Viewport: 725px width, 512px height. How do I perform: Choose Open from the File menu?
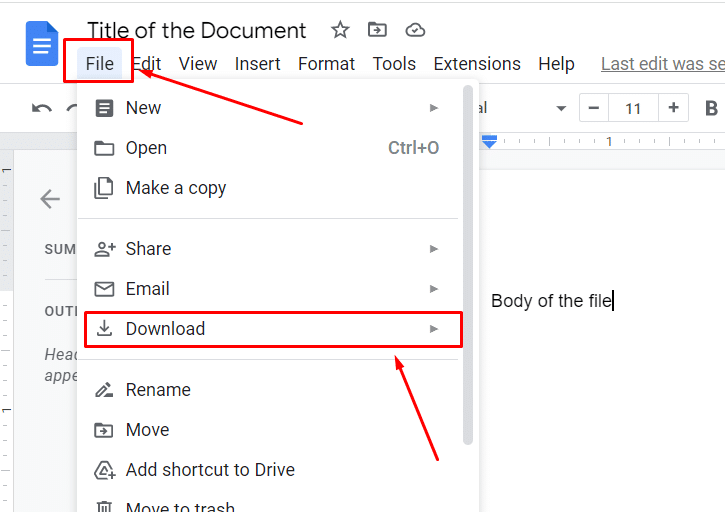(270, 148)
